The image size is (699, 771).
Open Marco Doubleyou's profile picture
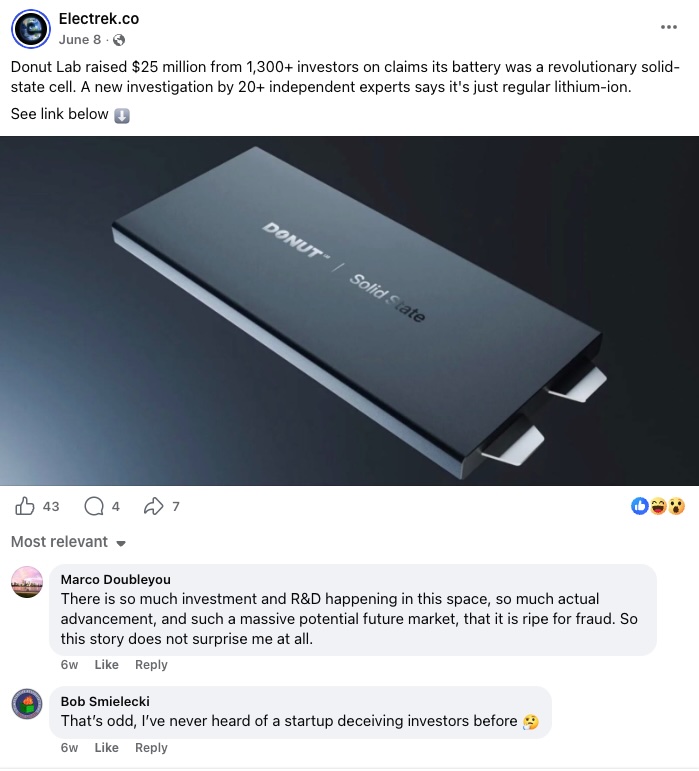point(27,582)
